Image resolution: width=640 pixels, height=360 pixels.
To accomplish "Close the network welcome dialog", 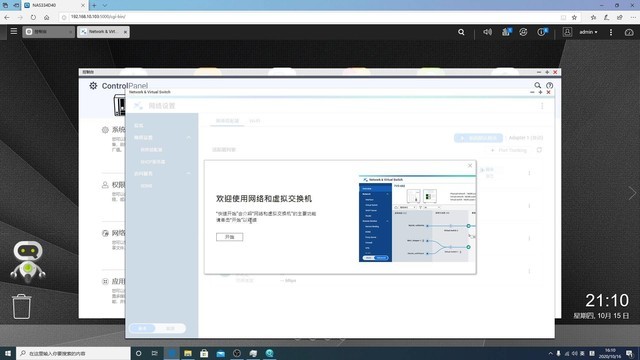I will coord(470,165).
